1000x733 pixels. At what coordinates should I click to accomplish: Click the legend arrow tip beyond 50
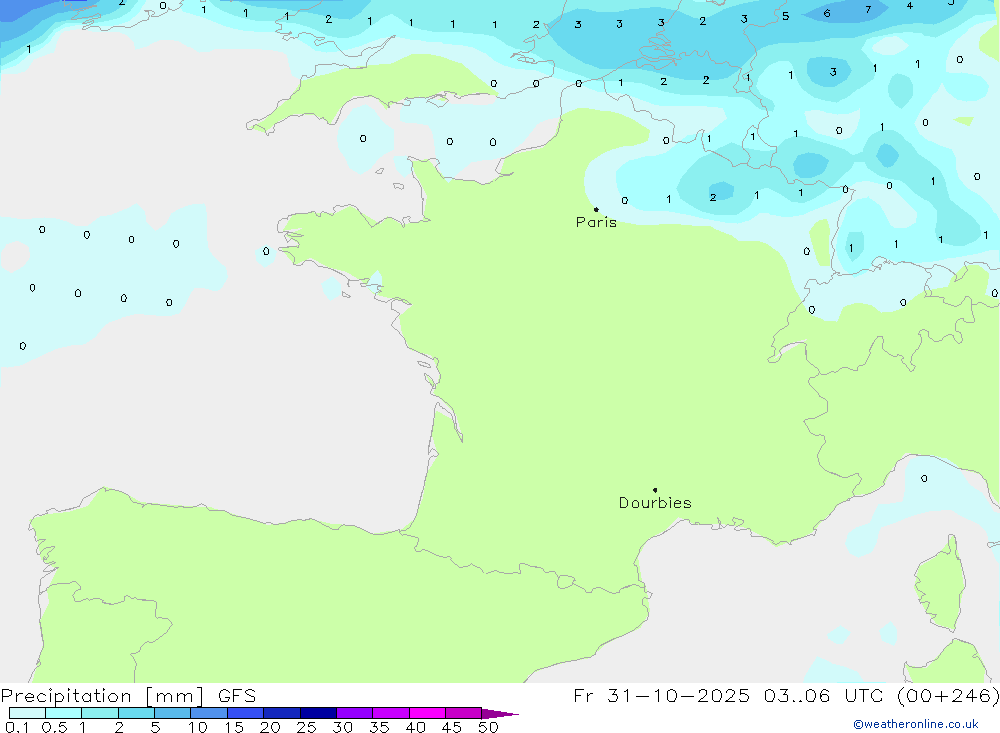(500, 714)
